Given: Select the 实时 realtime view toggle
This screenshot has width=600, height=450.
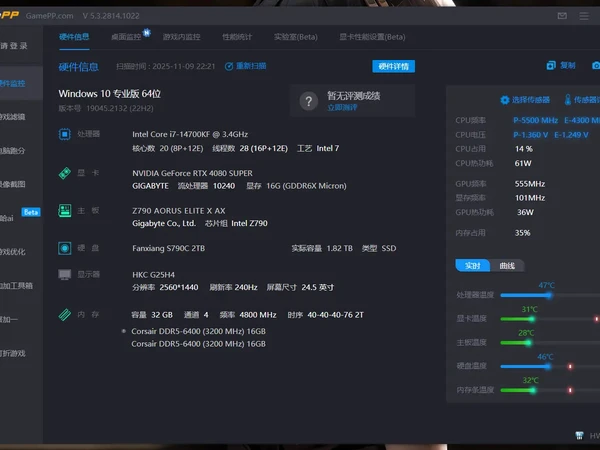Looking at the screenshot, I should pos(473,266).
